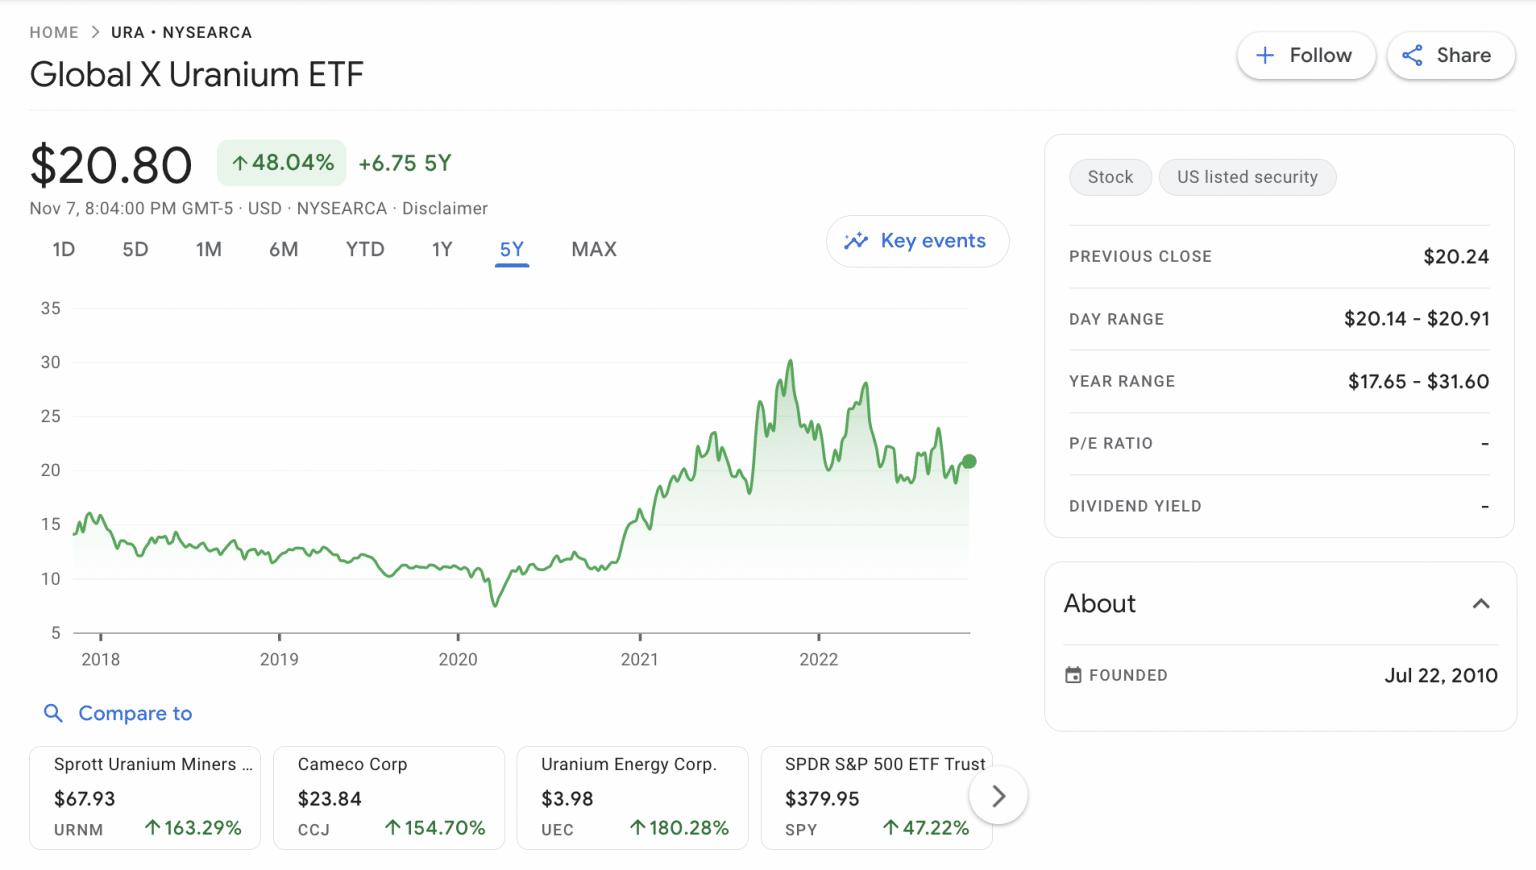
Task: Click the Follow button
Action: (1306, 55)
